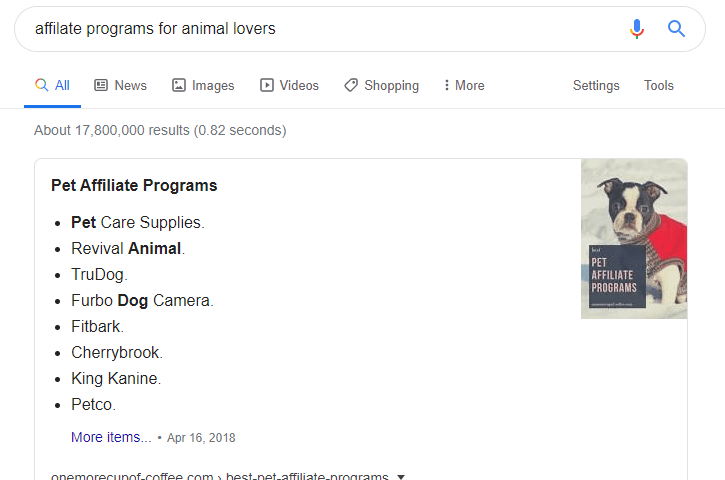This screenshot has height=480, width=725.
Task: Click the microphone voice search icon
Action: point(637,29)
